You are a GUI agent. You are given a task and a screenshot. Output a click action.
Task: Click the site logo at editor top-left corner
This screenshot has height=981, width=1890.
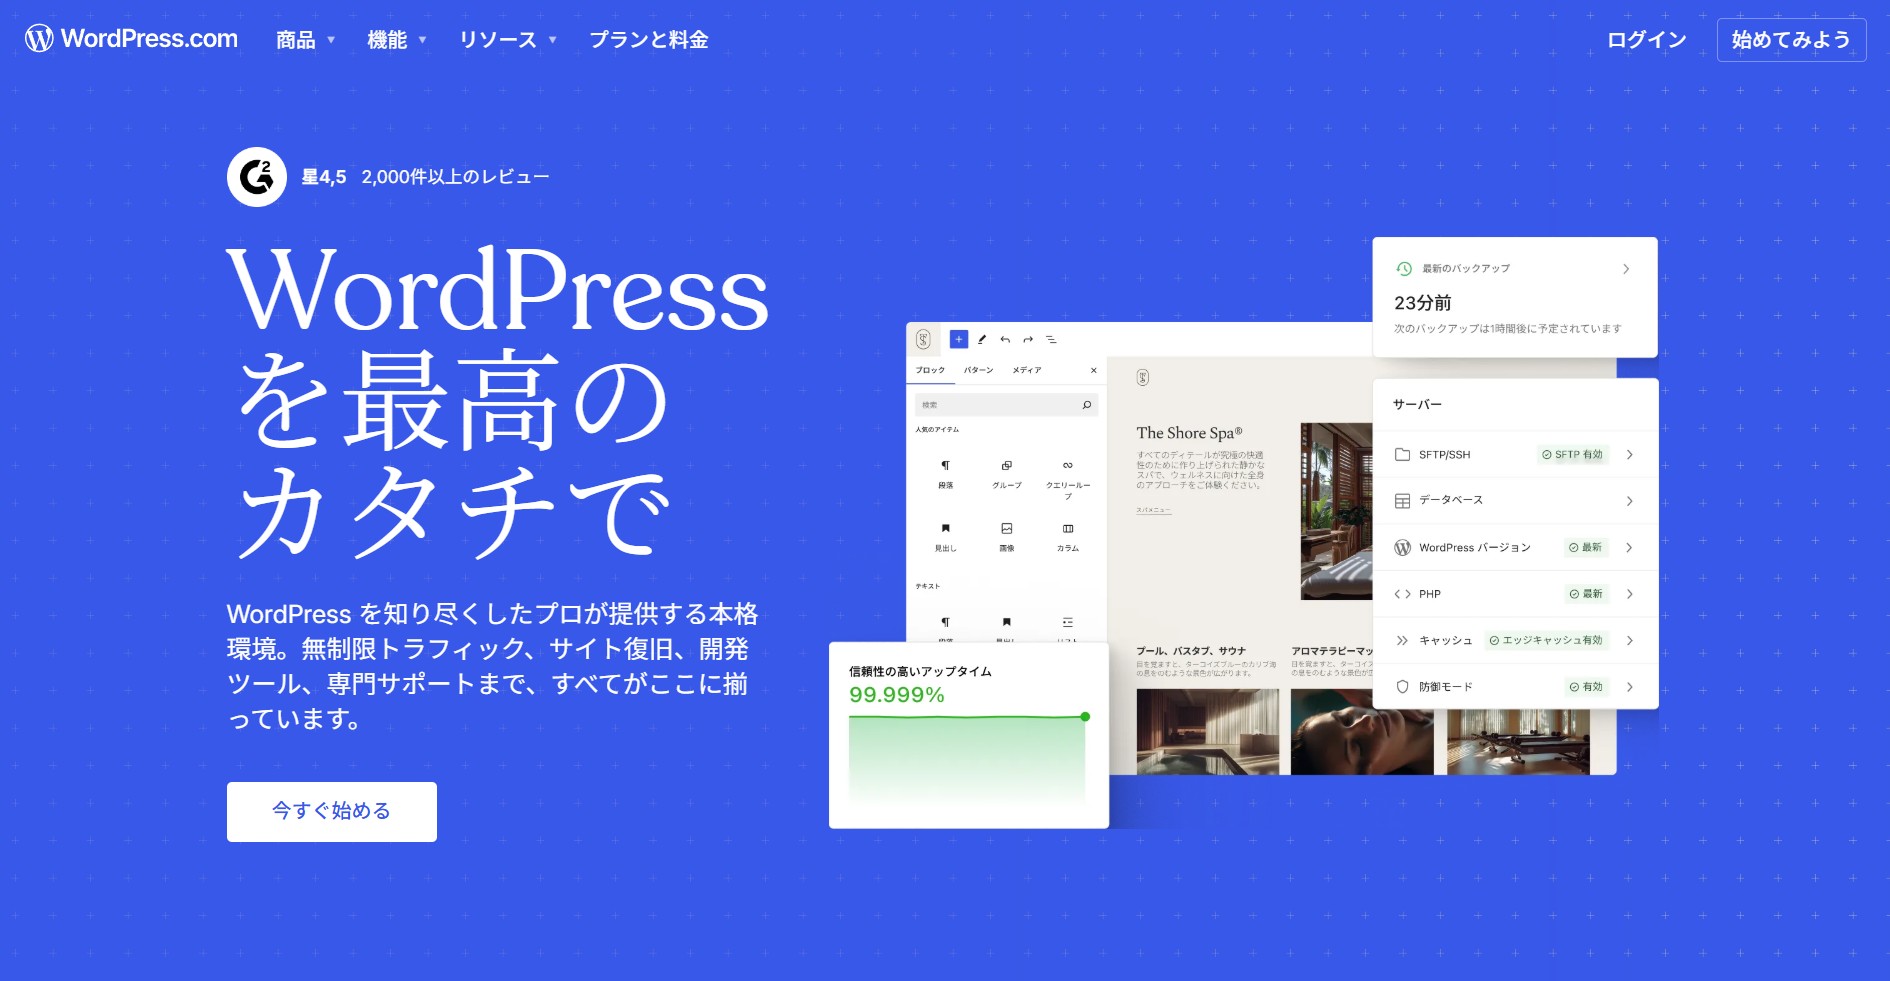[x=923, y=339]
